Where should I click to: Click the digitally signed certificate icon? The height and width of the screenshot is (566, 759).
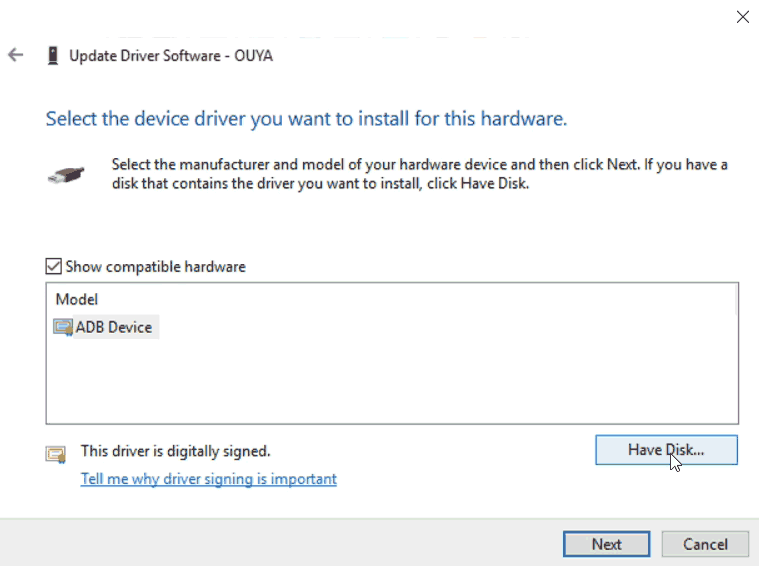[56, 454]
